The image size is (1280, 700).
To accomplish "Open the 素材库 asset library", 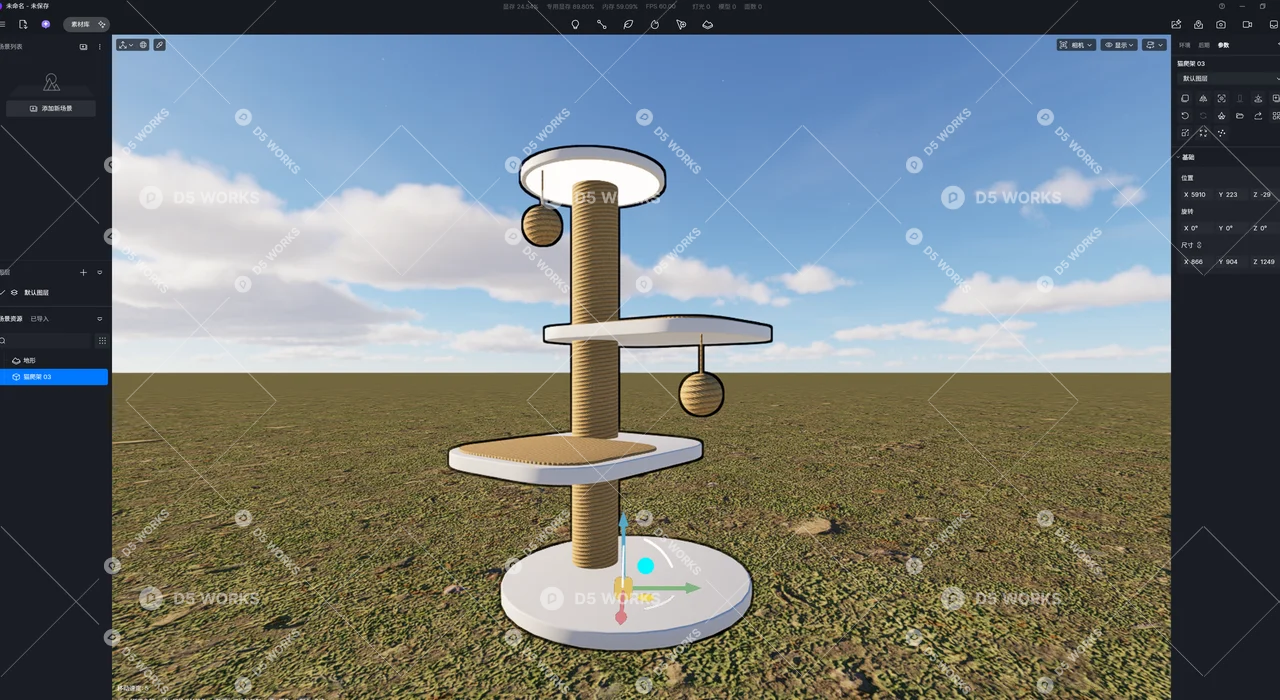I will click(x=79, y=24).
